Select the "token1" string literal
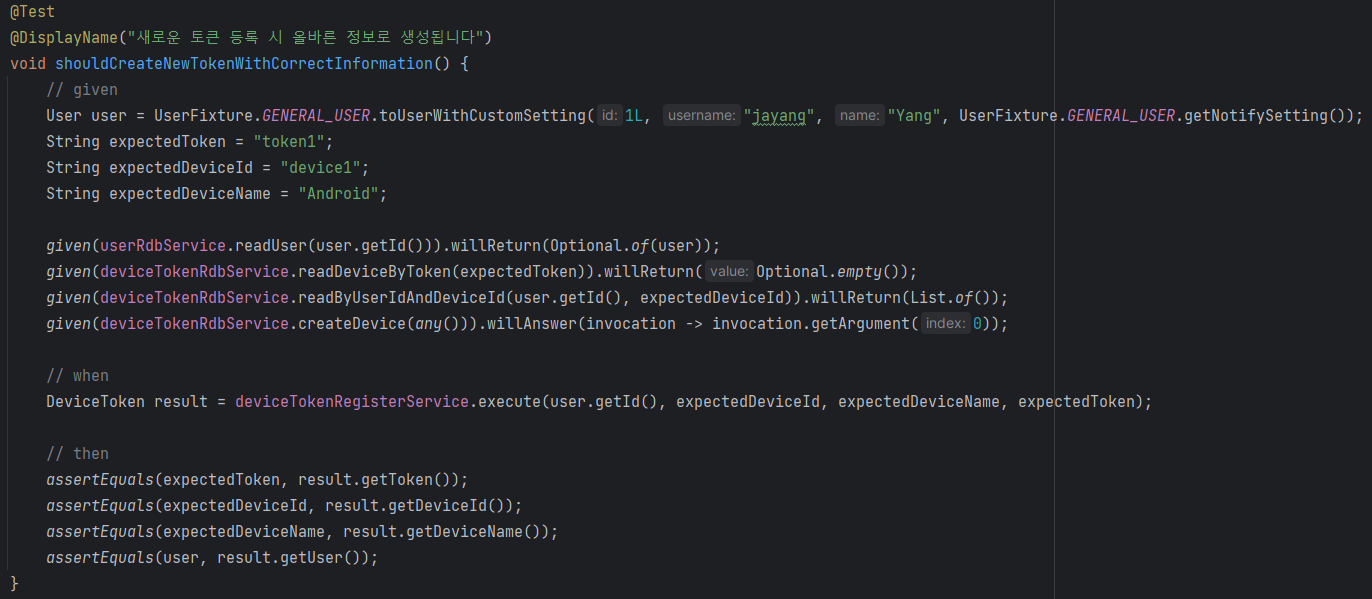The width and height of the screenshot is (1372, 599). (289, 142)
